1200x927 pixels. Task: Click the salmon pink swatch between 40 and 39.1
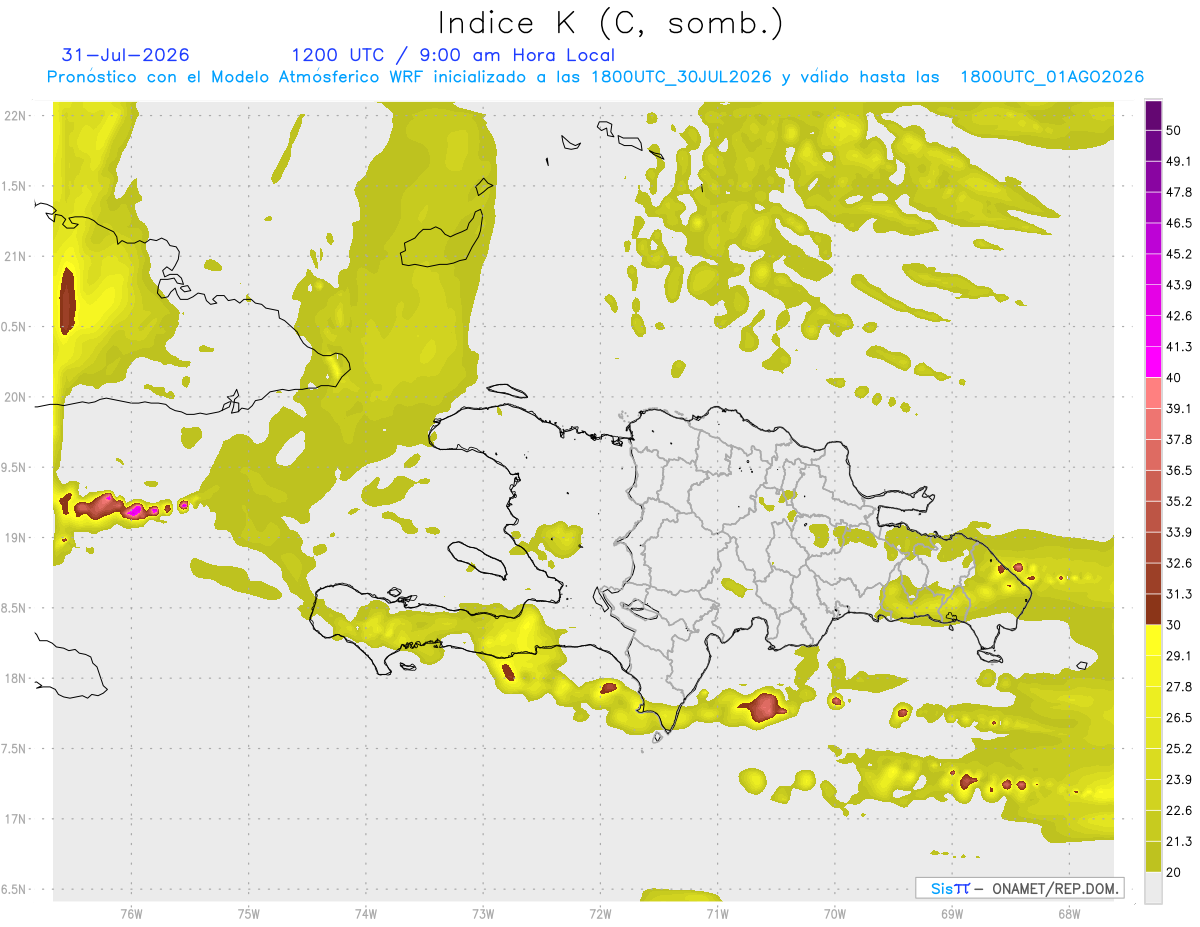[x=1154, y=393]
